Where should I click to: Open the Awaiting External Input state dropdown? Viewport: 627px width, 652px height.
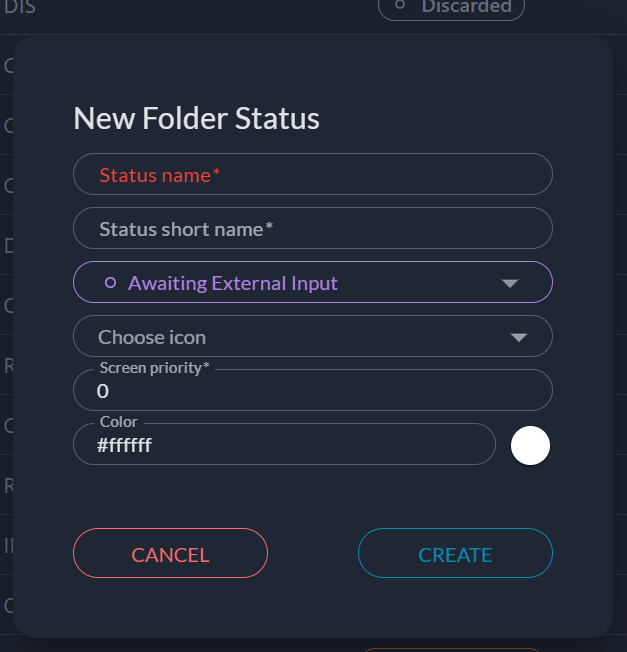tap(312, 282)
